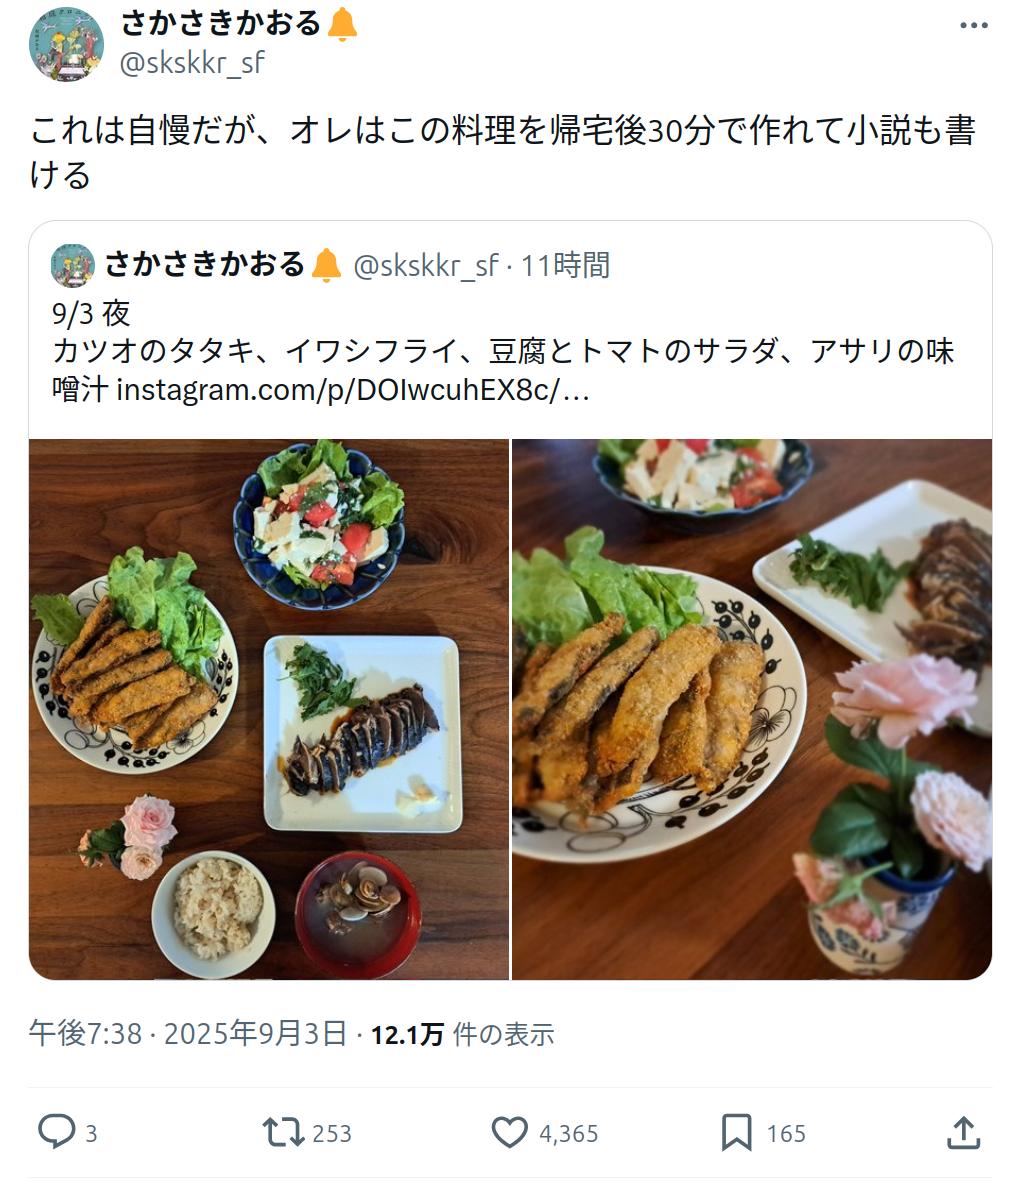Open the 午後7:38 · 2025年9月3日 timestamp
Screen dimensions: 1011x1182
[188, 1033]
